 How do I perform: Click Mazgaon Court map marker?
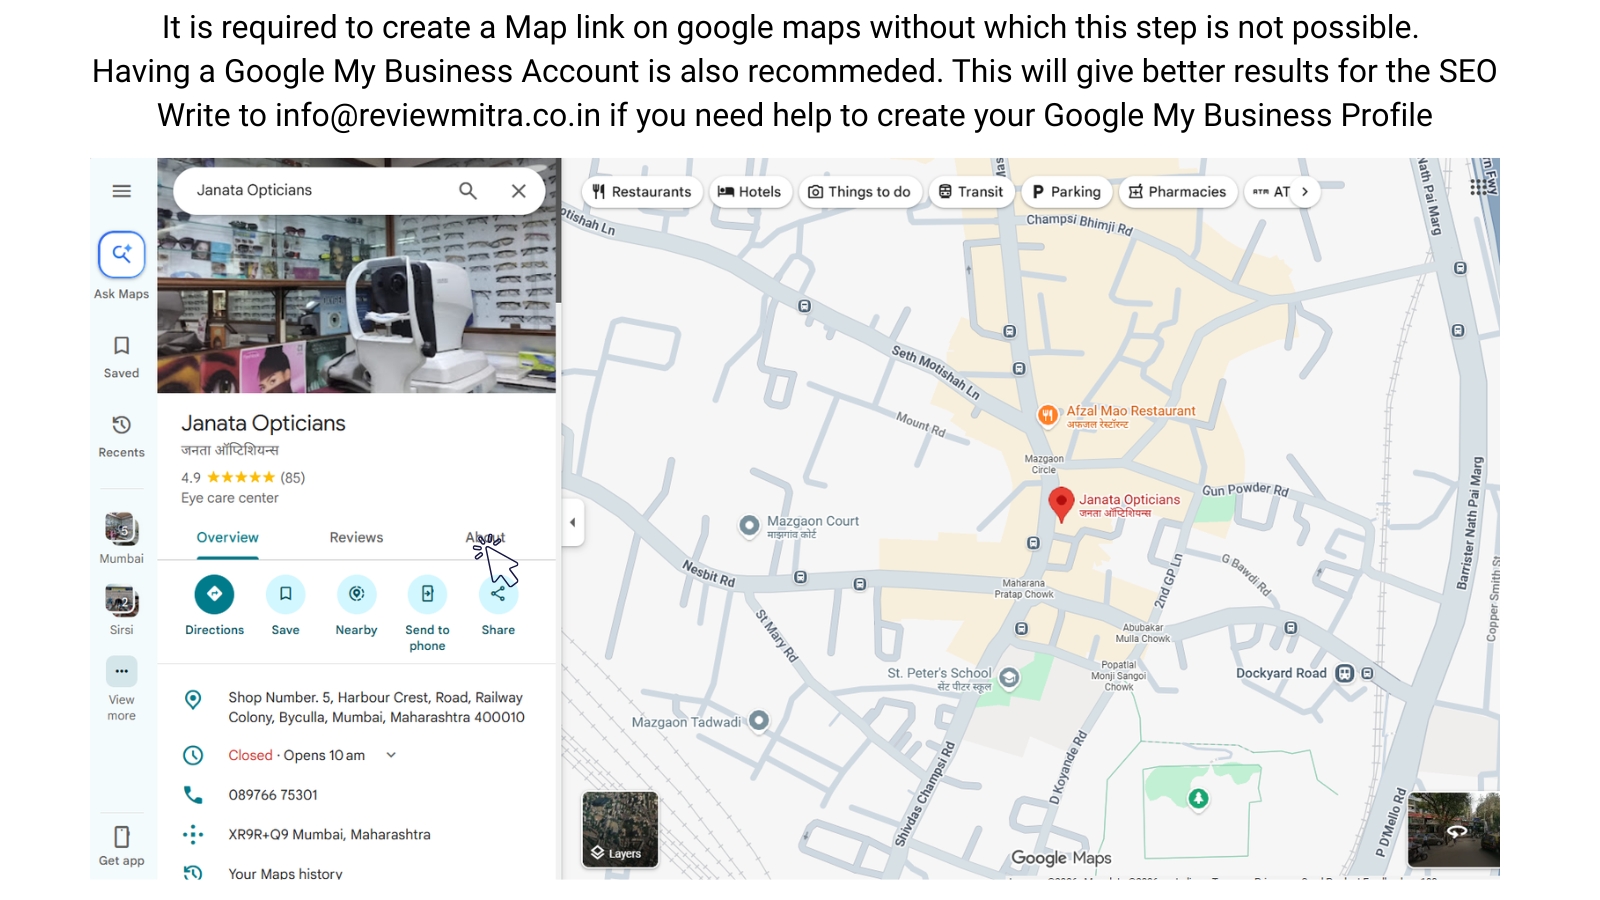click(749, 525)
